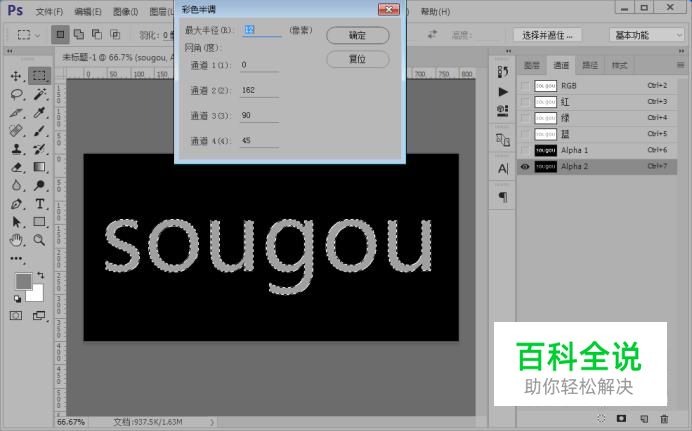Image resolution: width=692 pixels, height=431 pixels.
Task: Select the Healing Brush tool
Action: pyautogui.click(x=16, y=131)
